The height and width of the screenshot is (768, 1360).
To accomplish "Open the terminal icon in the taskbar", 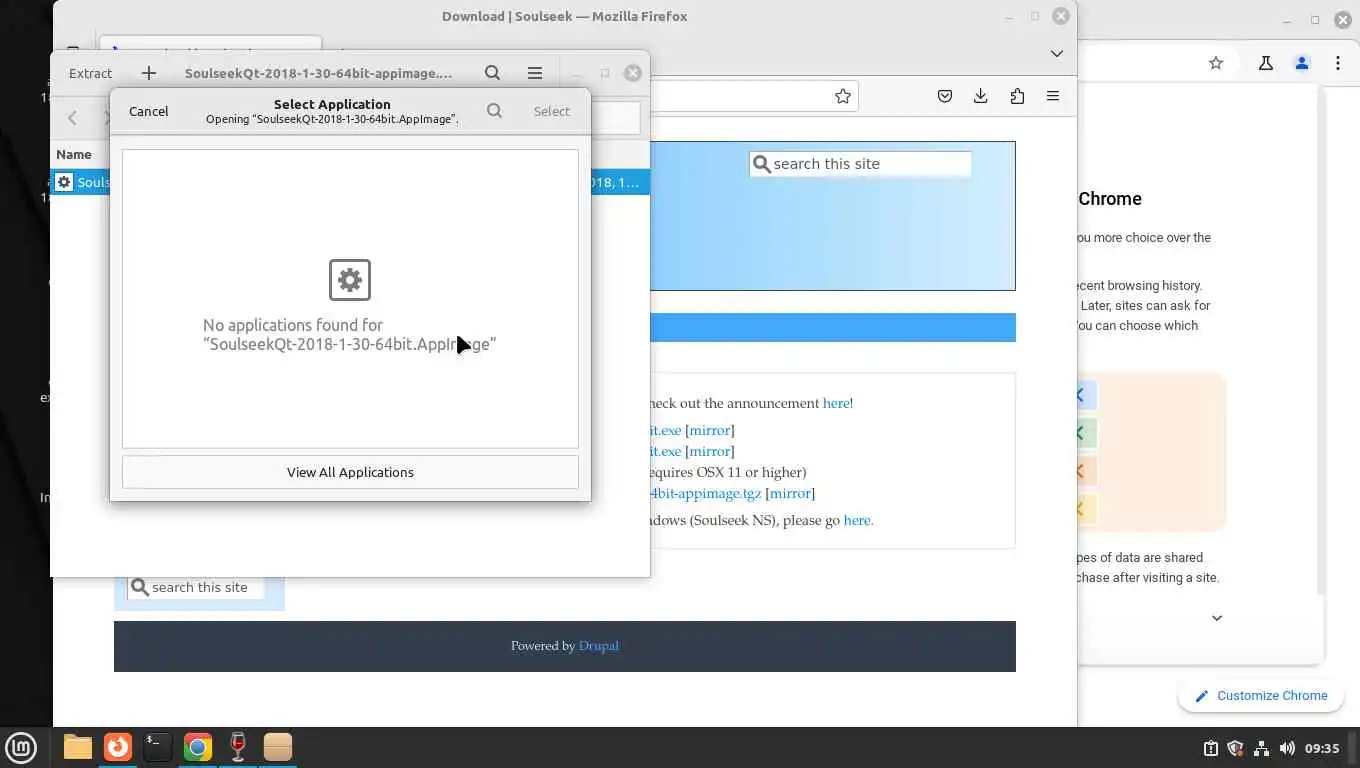I will (x=157, y=747).
